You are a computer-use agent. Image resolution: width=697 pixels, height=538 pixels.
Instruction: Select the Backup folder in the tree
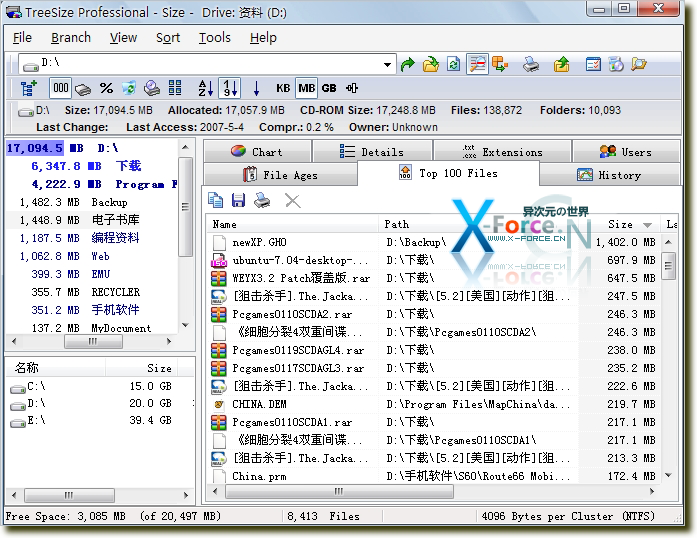click(x=109, y=202)
